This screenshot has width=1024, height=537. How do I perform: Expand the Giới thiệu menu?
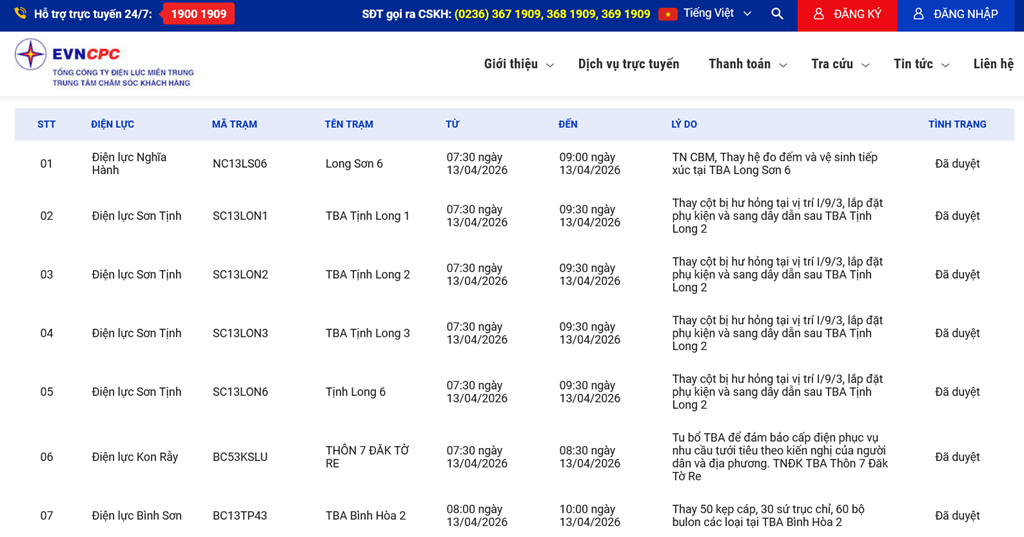(518, 64)
